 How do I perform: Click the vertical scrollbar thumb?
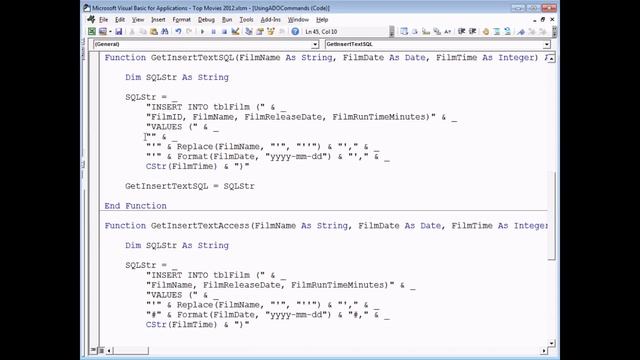[551, 216]
